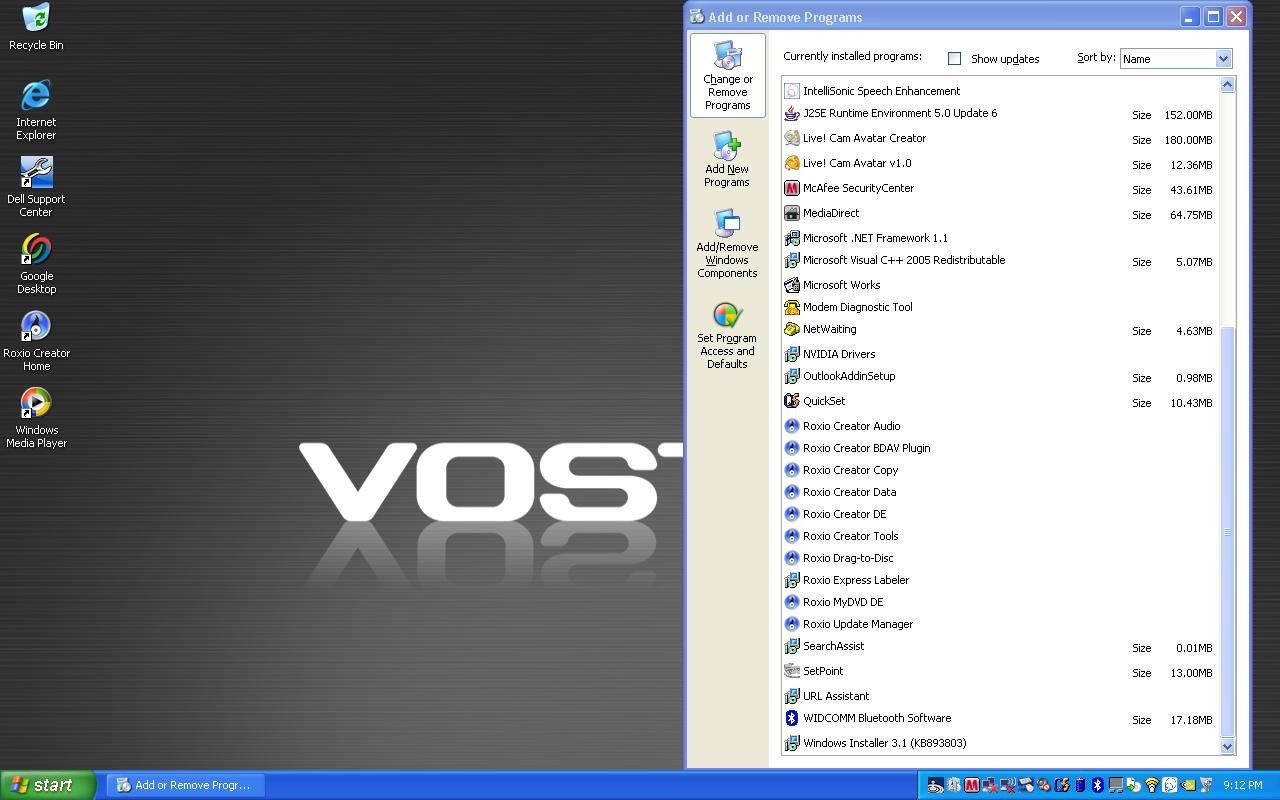This screenshot has width=1280, height=800.
Task: Click Add or Remove Programs taskbar button
Action: (186, 785)
